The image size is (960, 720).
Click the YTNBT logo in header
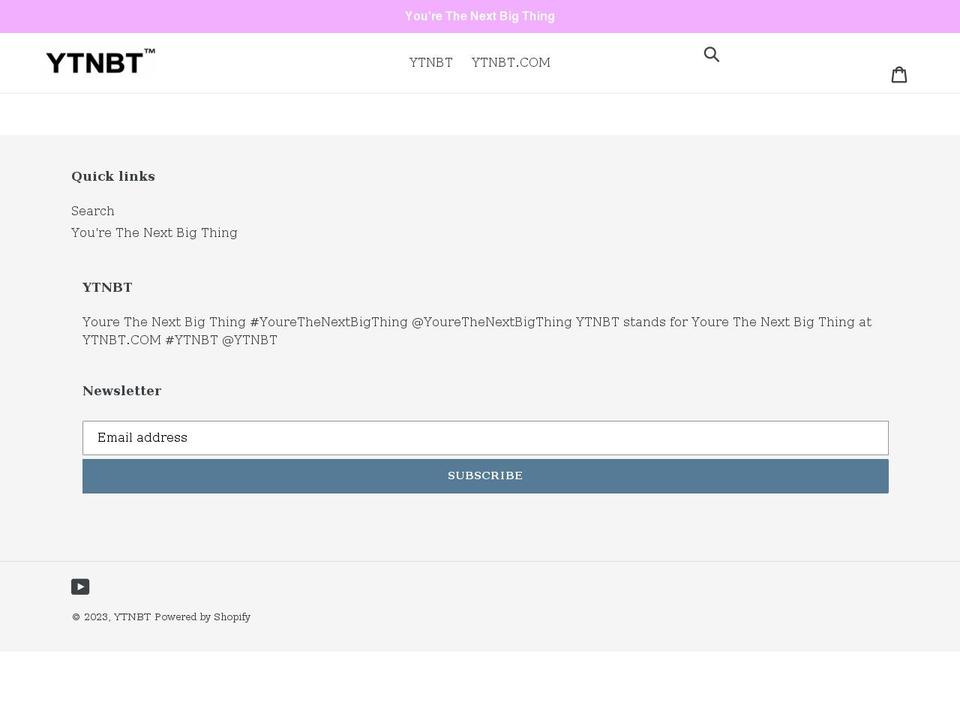click(x=100, y=62)
